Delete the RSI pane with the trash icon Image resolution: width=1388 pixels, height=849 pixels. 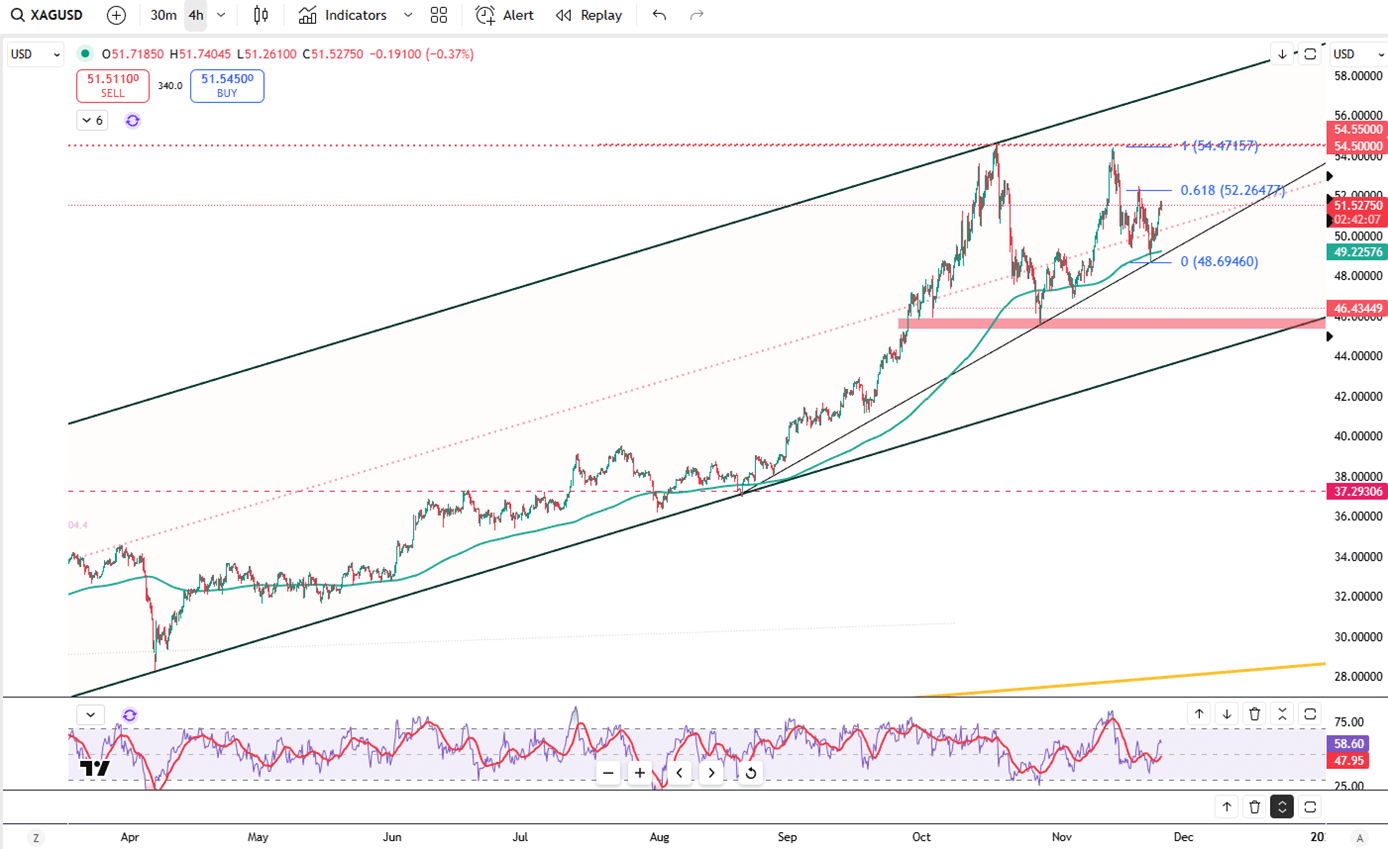click(1255, 714)
